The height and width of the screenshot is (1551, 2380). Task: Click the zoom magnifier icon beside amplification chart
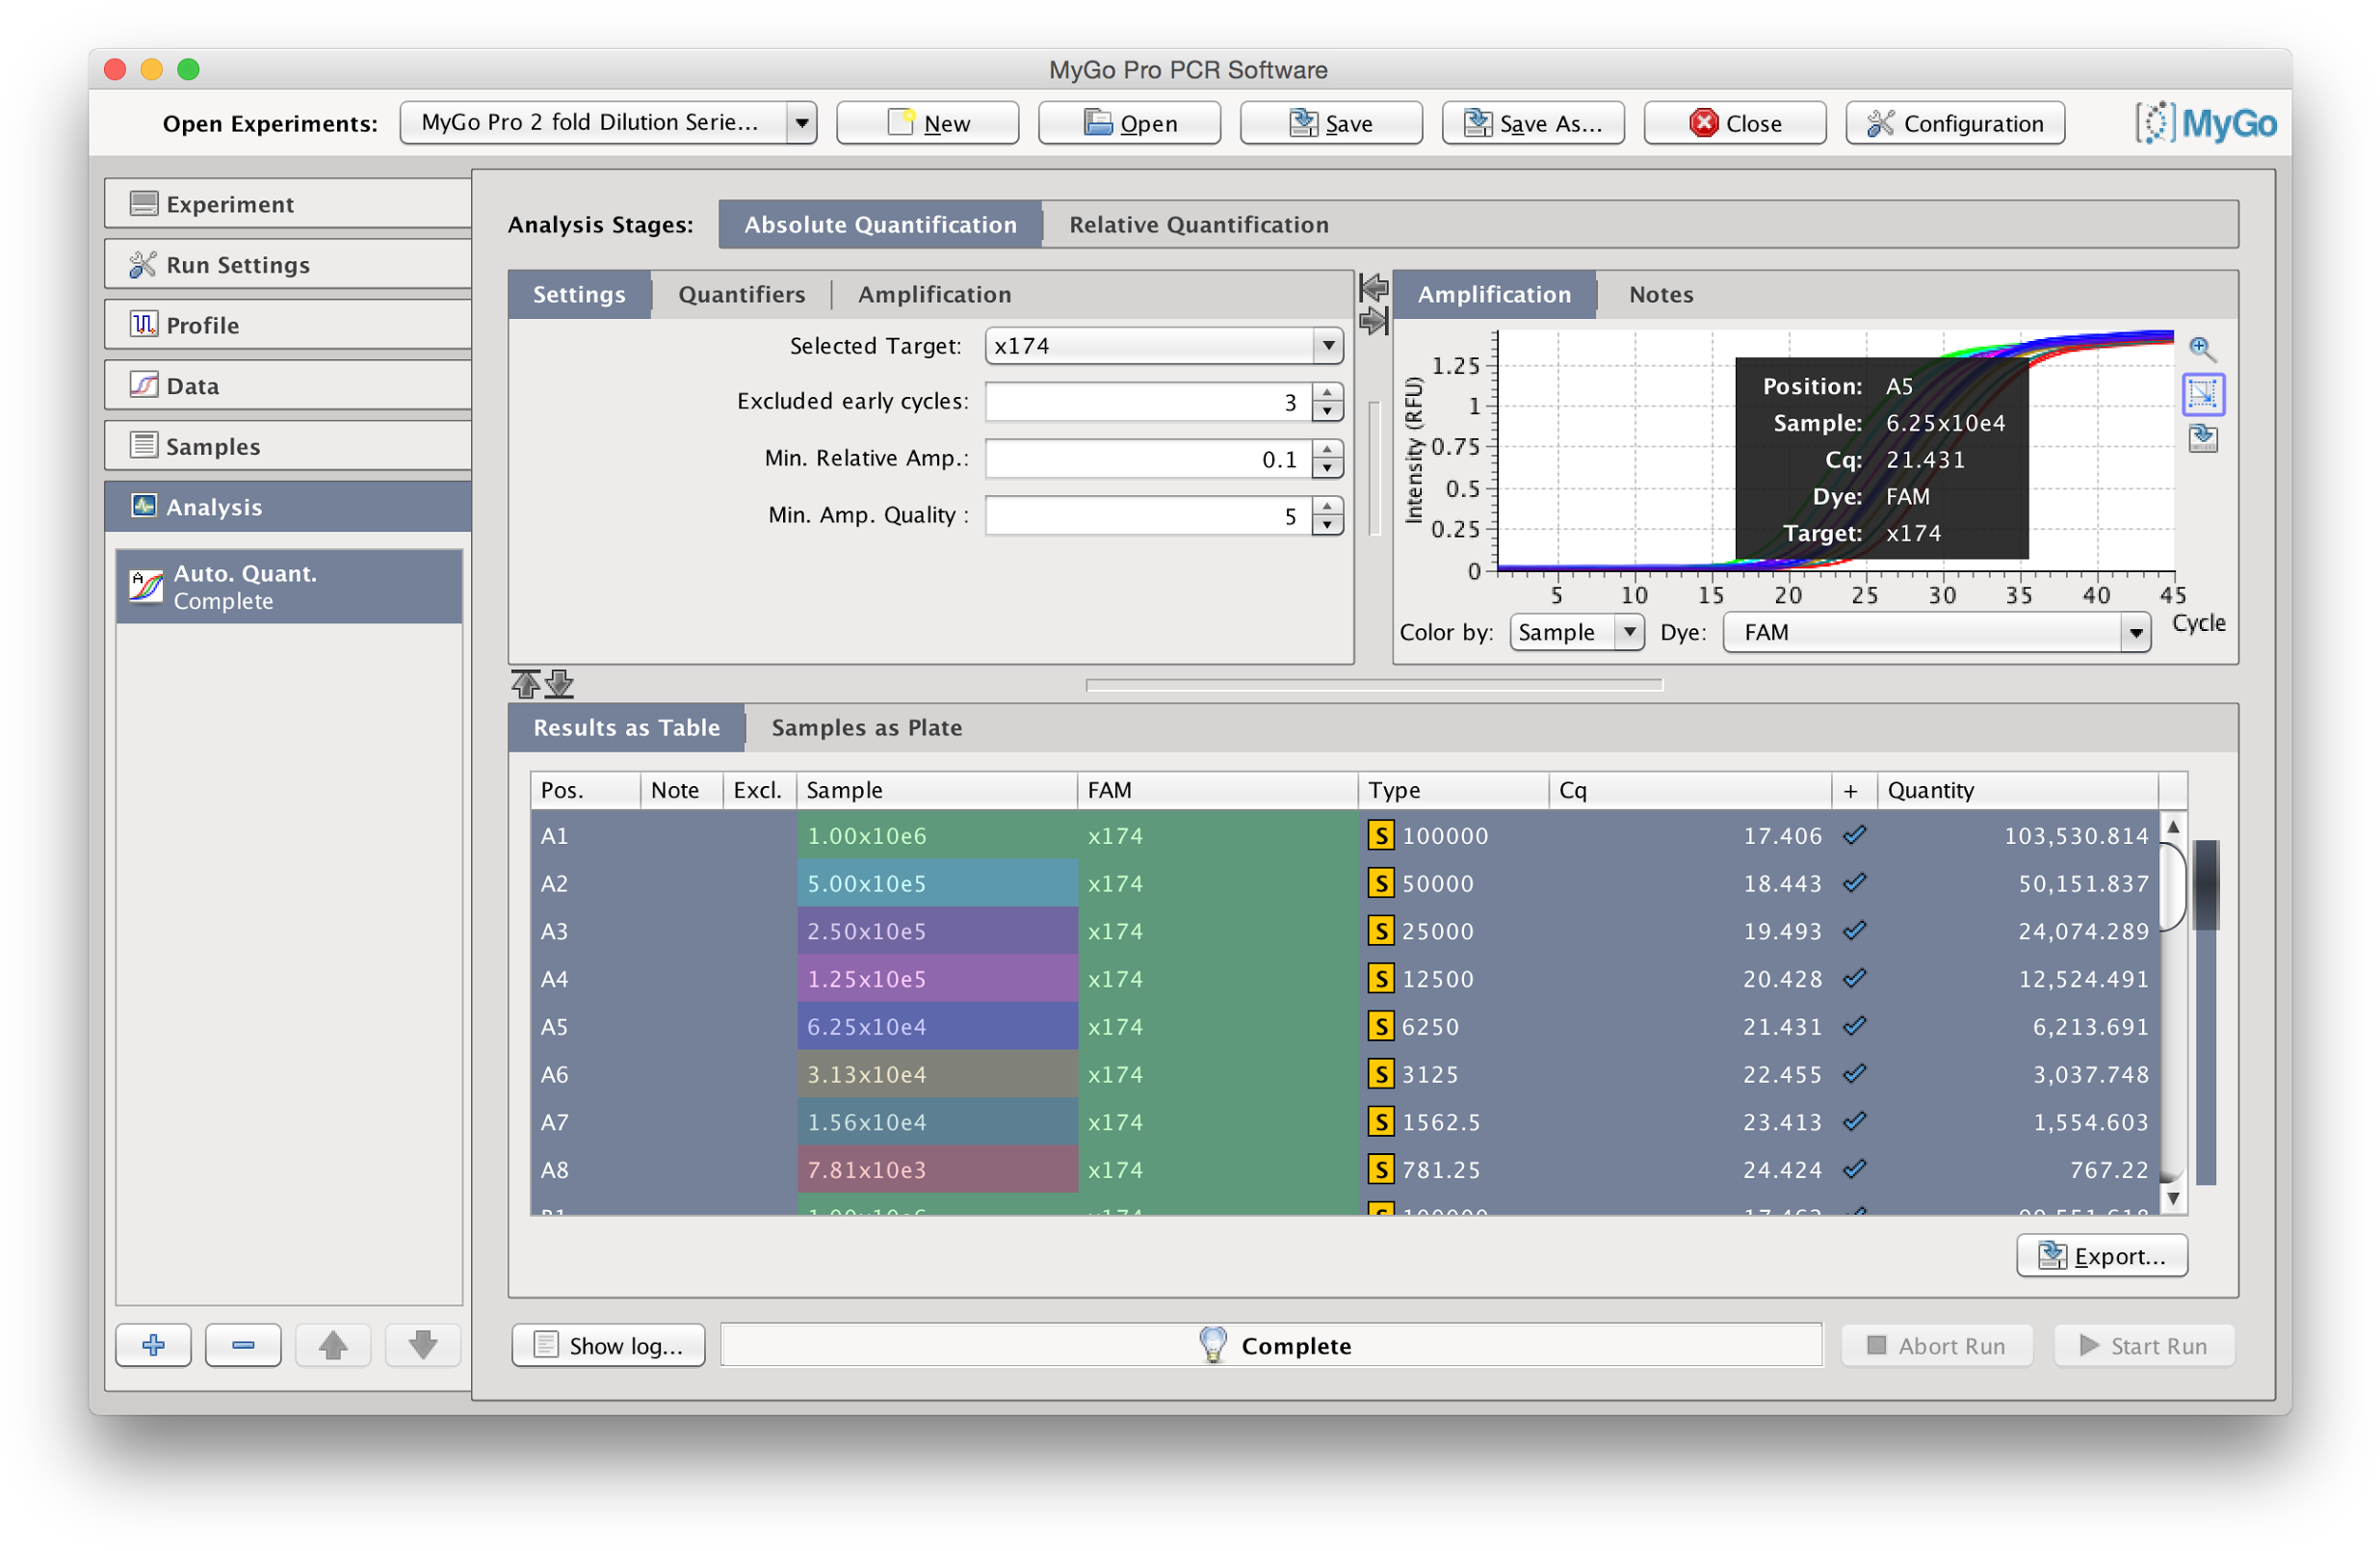(2201, 348)
